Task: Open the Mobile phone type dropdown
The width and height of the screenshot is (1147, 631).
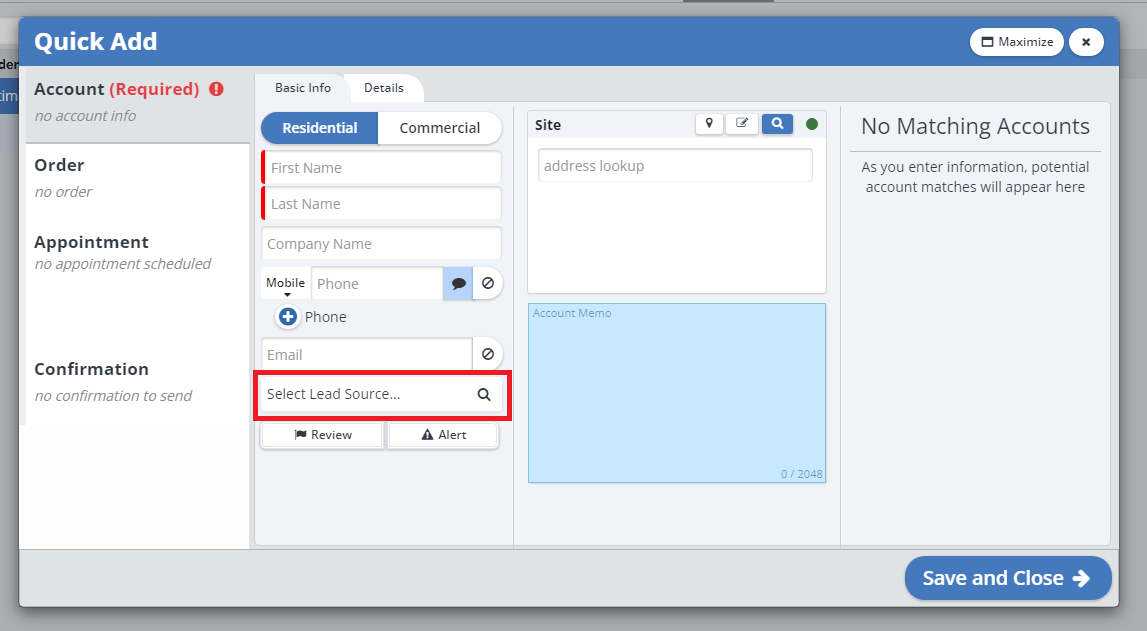Action: tap(286, 285)
